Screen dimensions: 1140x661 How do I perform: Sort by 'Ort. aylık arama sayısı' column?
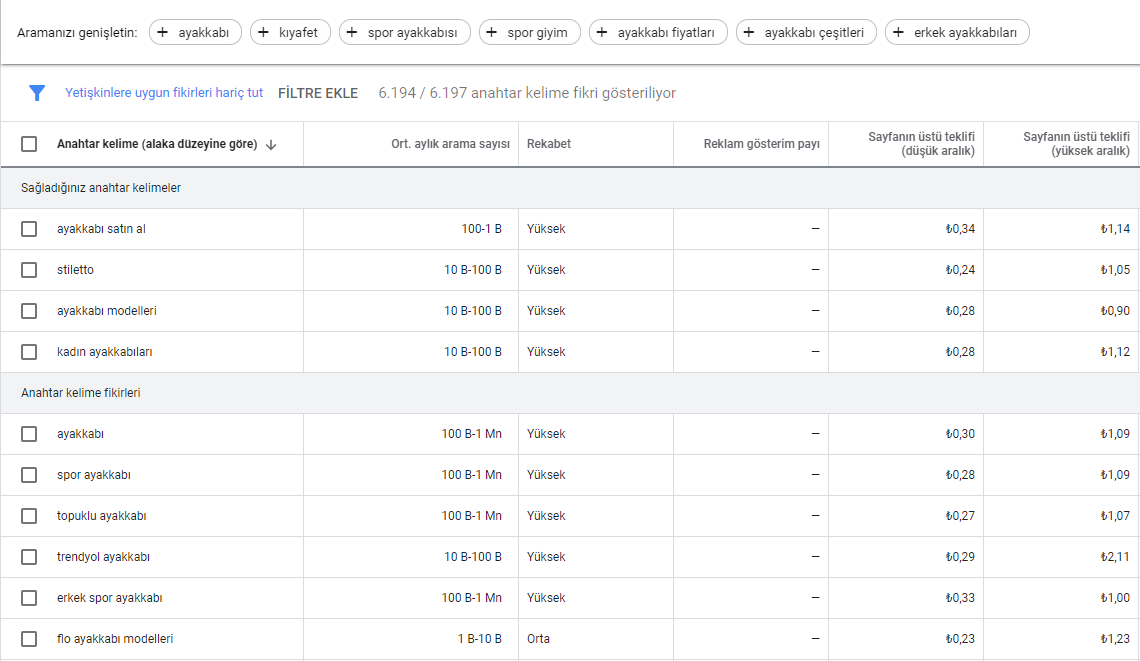(x=450, y=144)
